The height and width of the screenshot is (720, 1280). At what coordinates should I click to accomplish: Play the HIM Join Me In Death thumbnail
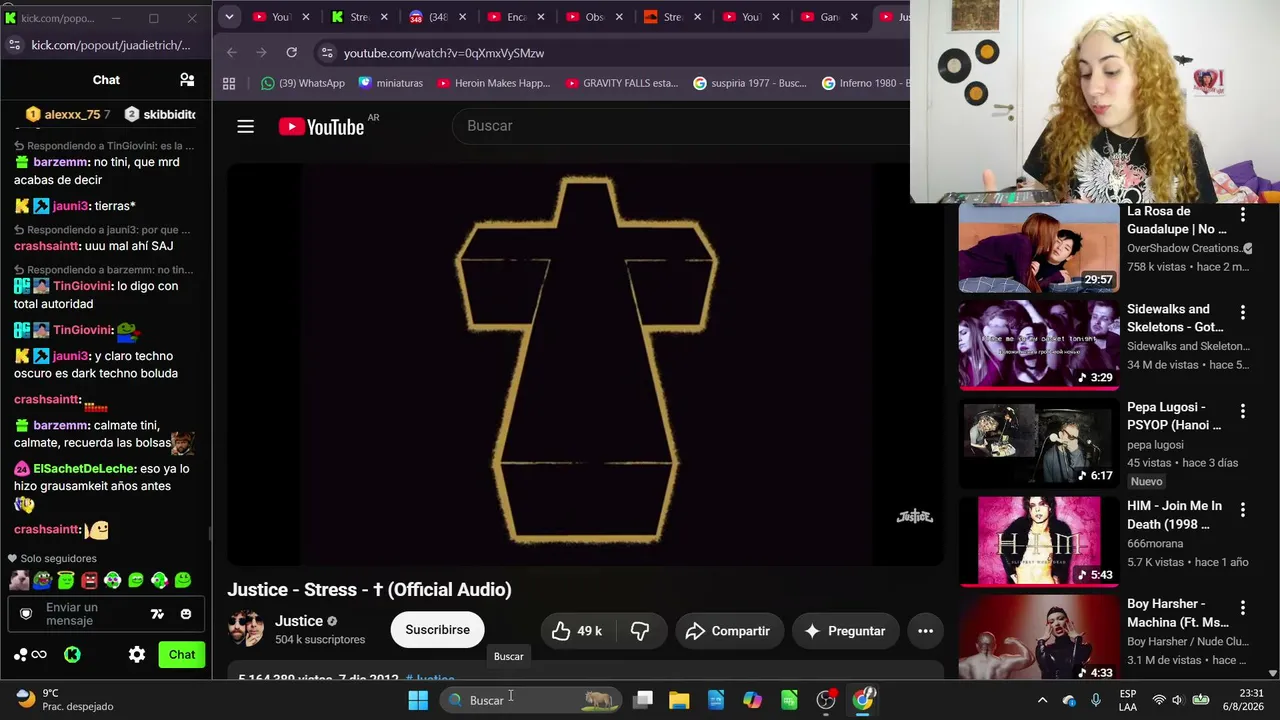coord(1039,541)
